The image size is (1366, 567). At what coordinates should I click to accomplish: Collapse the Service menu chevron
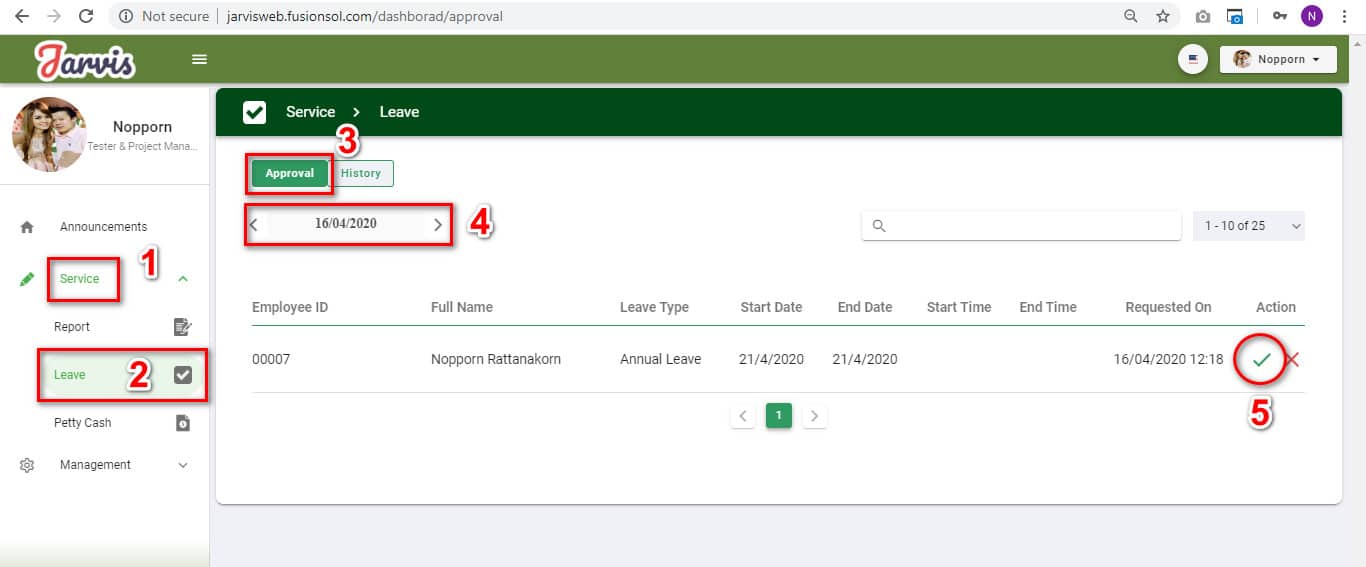coord(182,279)
